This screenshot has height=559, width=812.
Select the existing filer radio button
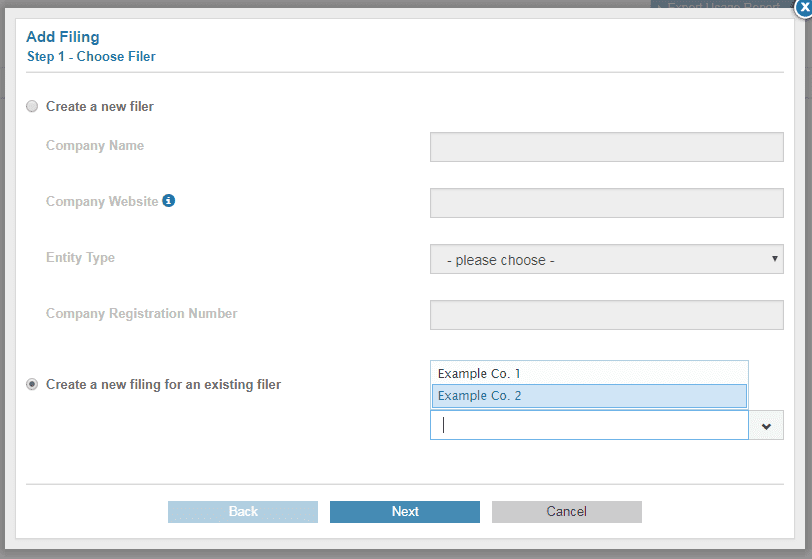pos(32,384)
